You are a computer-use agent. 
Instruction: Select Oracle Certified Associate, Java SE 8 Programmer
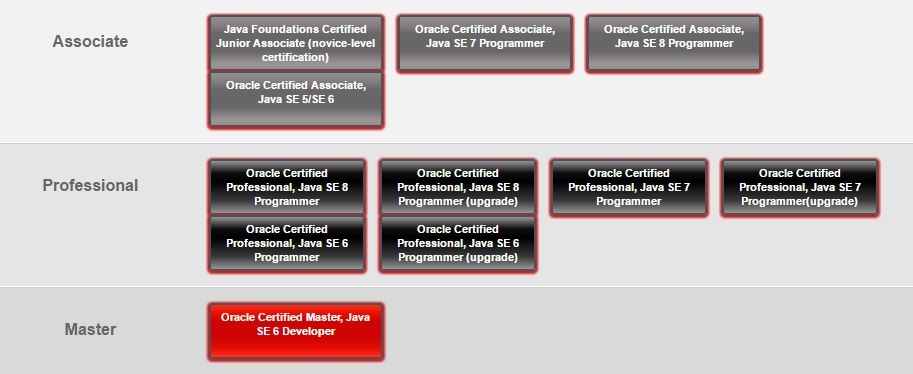click(674, 43)
